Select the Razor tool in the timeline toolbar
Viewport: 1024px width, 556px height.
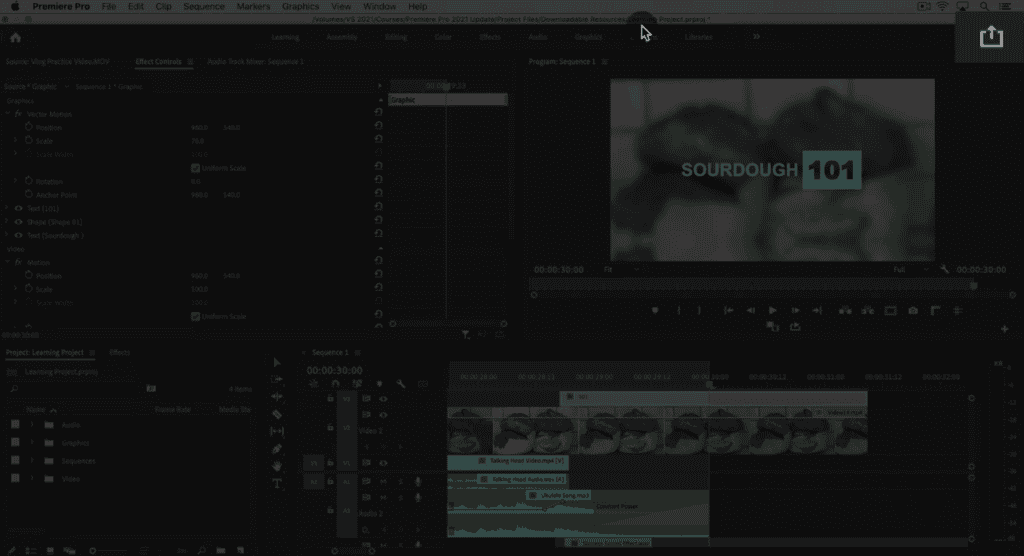277,413
